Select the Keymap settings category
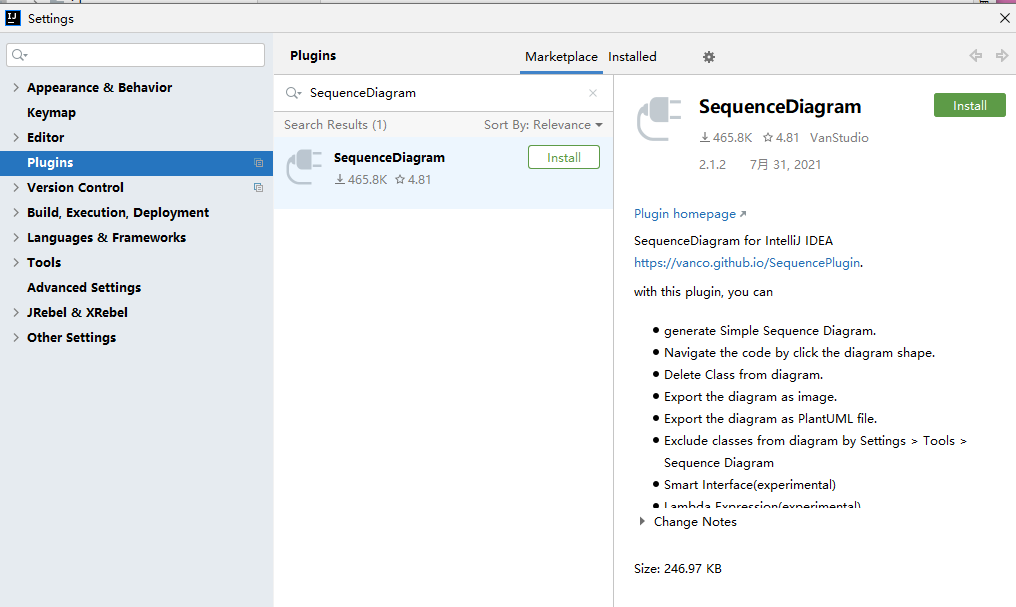Viewport: 1016px width, 607px height. [49, 112]
